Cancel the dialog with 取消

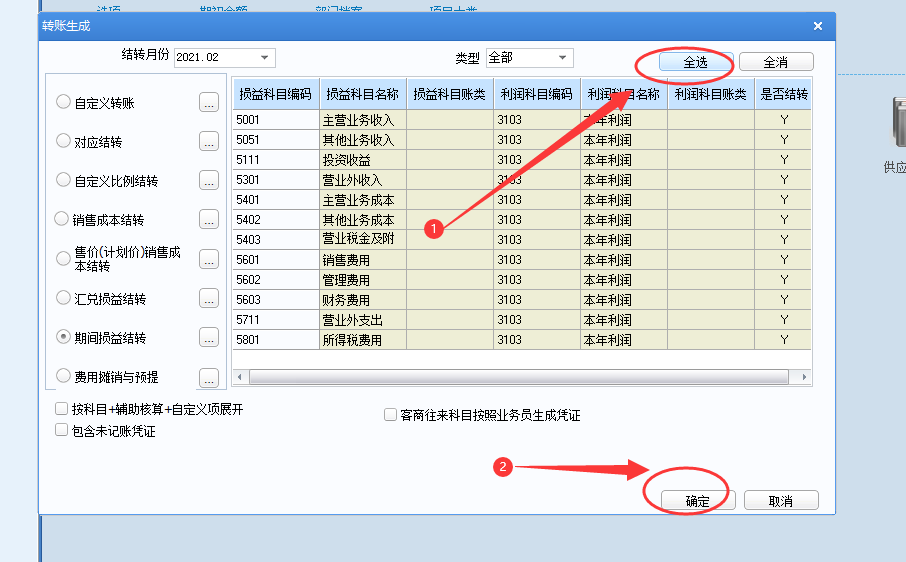[x=781, y=500]
